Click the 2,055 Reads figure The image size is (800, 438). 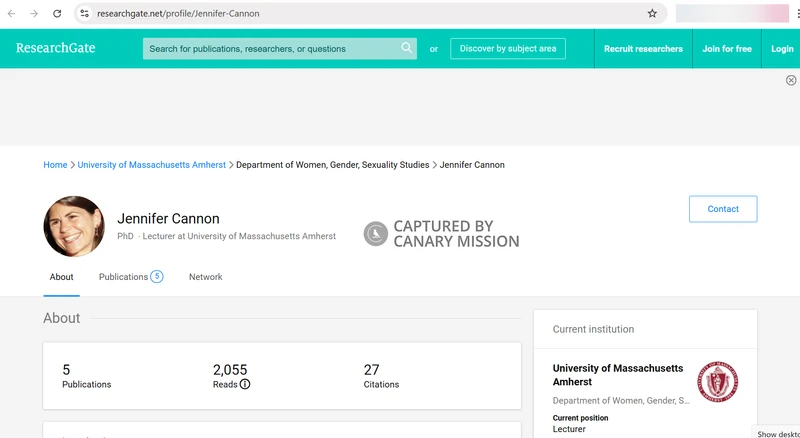point(230,370)
